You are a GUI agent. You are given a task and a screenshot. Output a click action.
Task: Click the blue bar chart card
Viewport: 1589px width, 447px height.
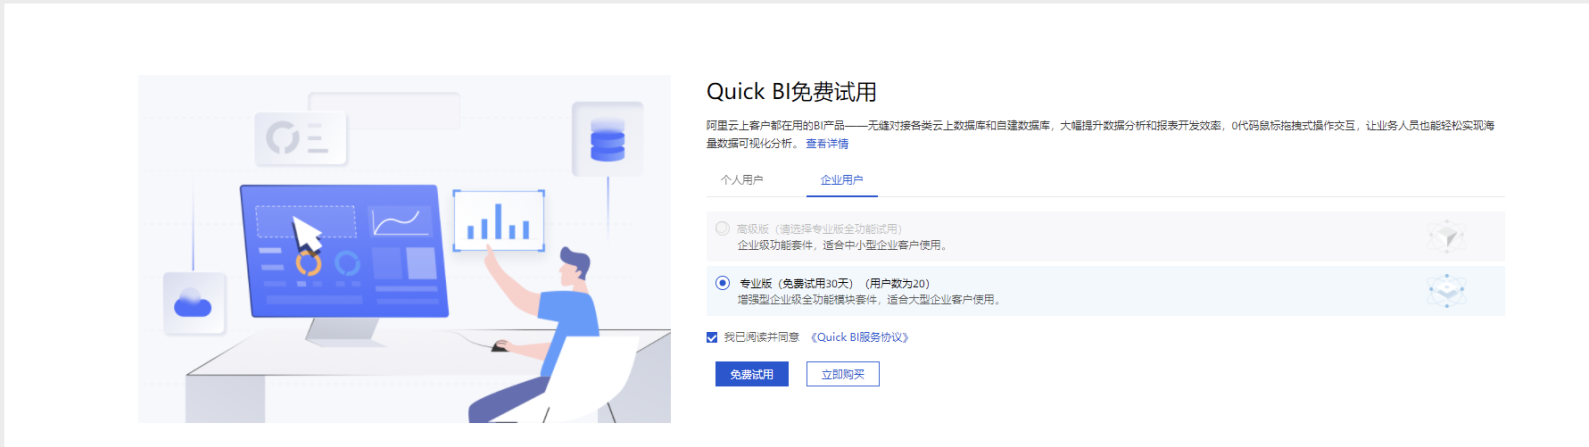[499, 221]
